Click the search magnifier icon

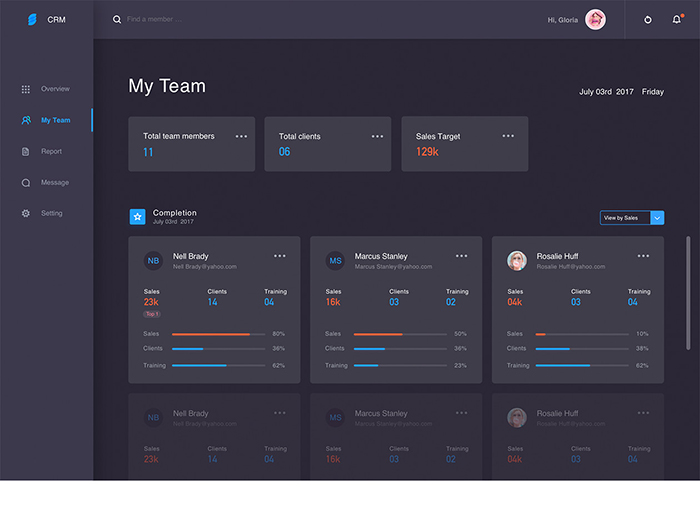click(117, 19)
